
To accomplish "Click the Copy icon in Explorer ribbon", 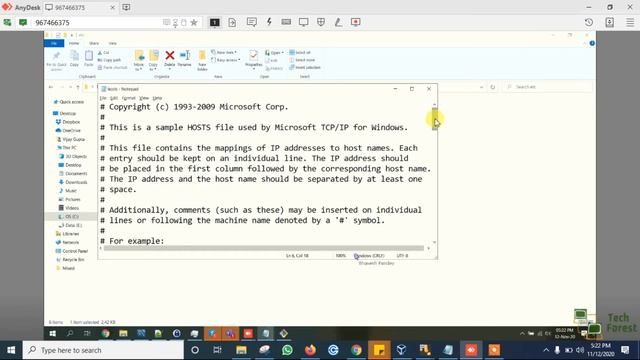I will coord(74,58).
